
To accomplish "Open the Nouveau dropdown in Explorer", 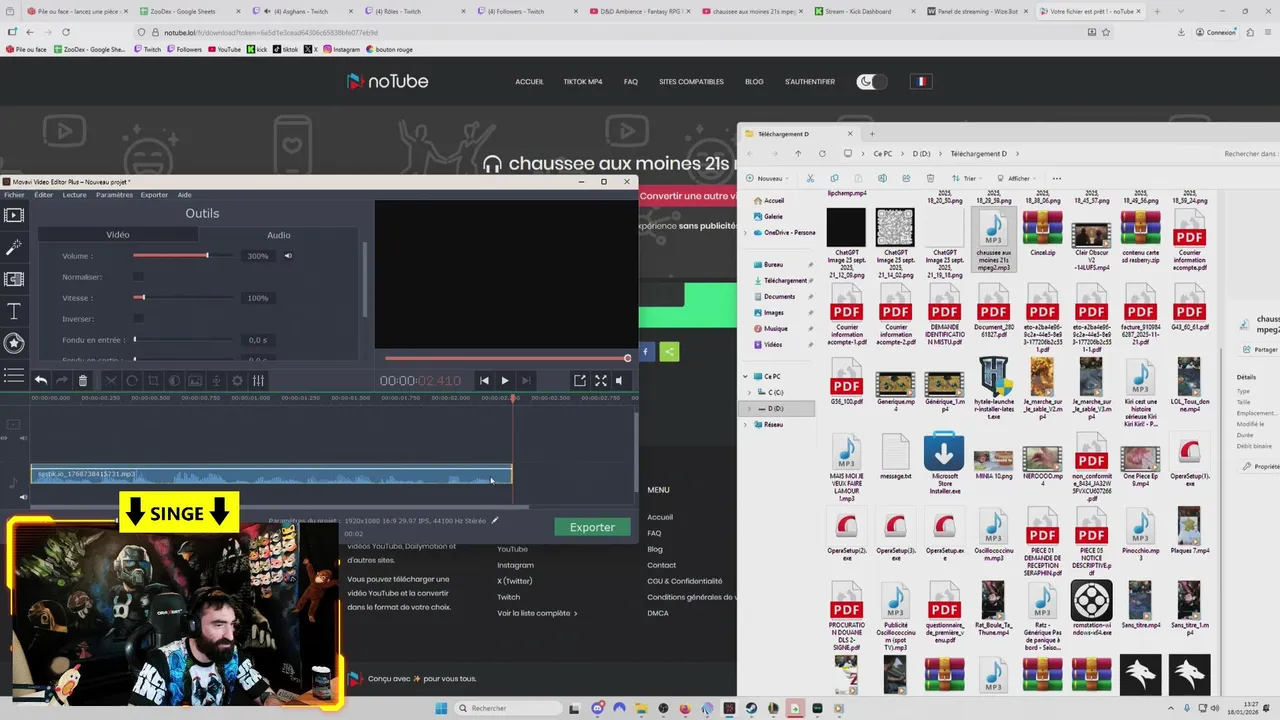I will (768, 178).
